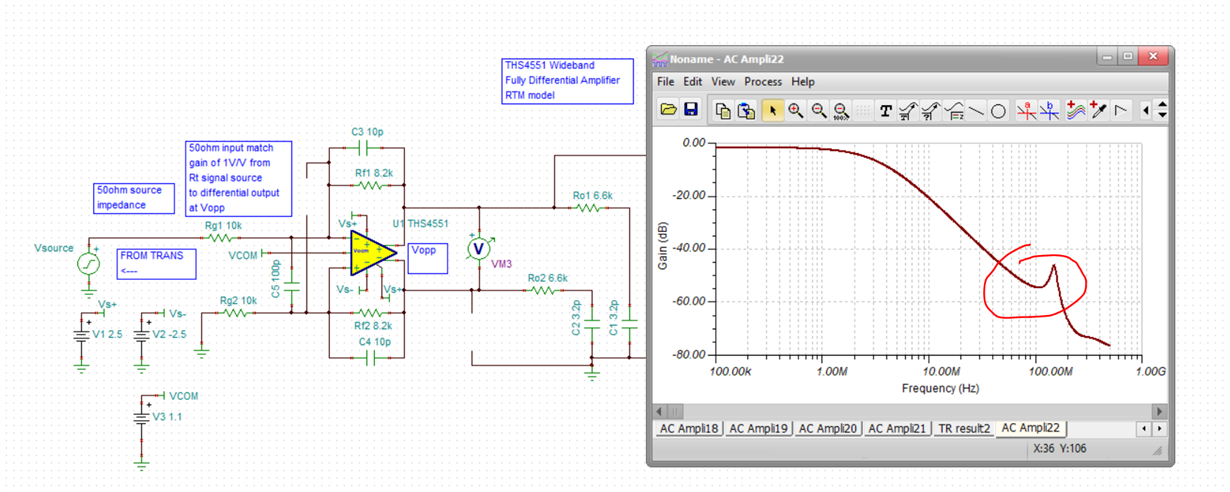
Task: Minimize the AC Ampli22 window
Action: (1106, 57)
